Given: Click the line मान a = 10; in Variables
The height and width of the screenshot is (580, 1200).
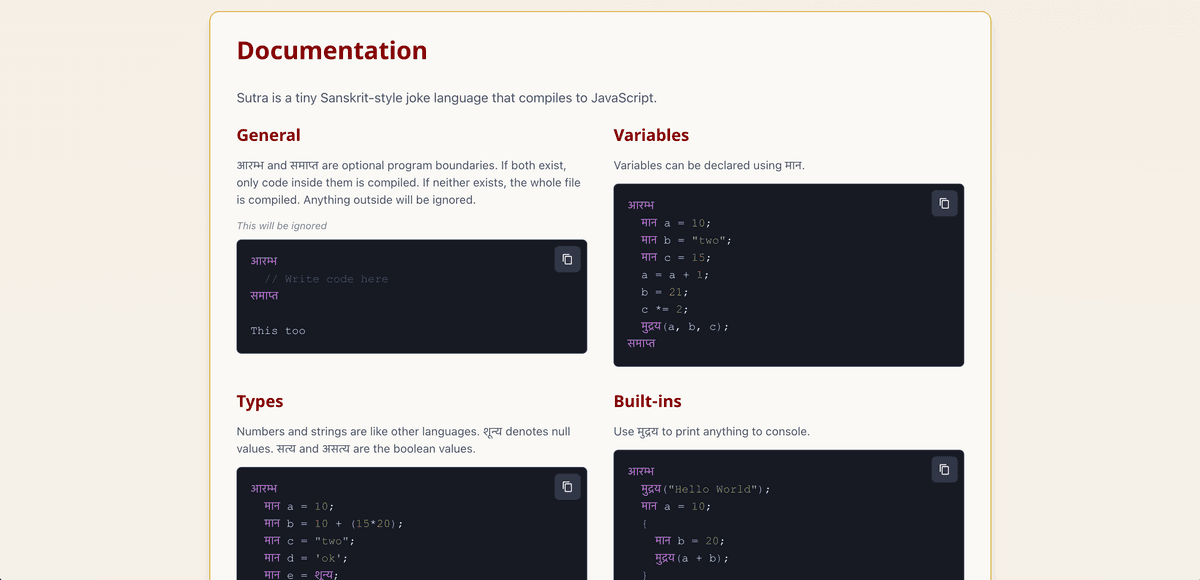Looking at the screenshot, I should point(677,223).
